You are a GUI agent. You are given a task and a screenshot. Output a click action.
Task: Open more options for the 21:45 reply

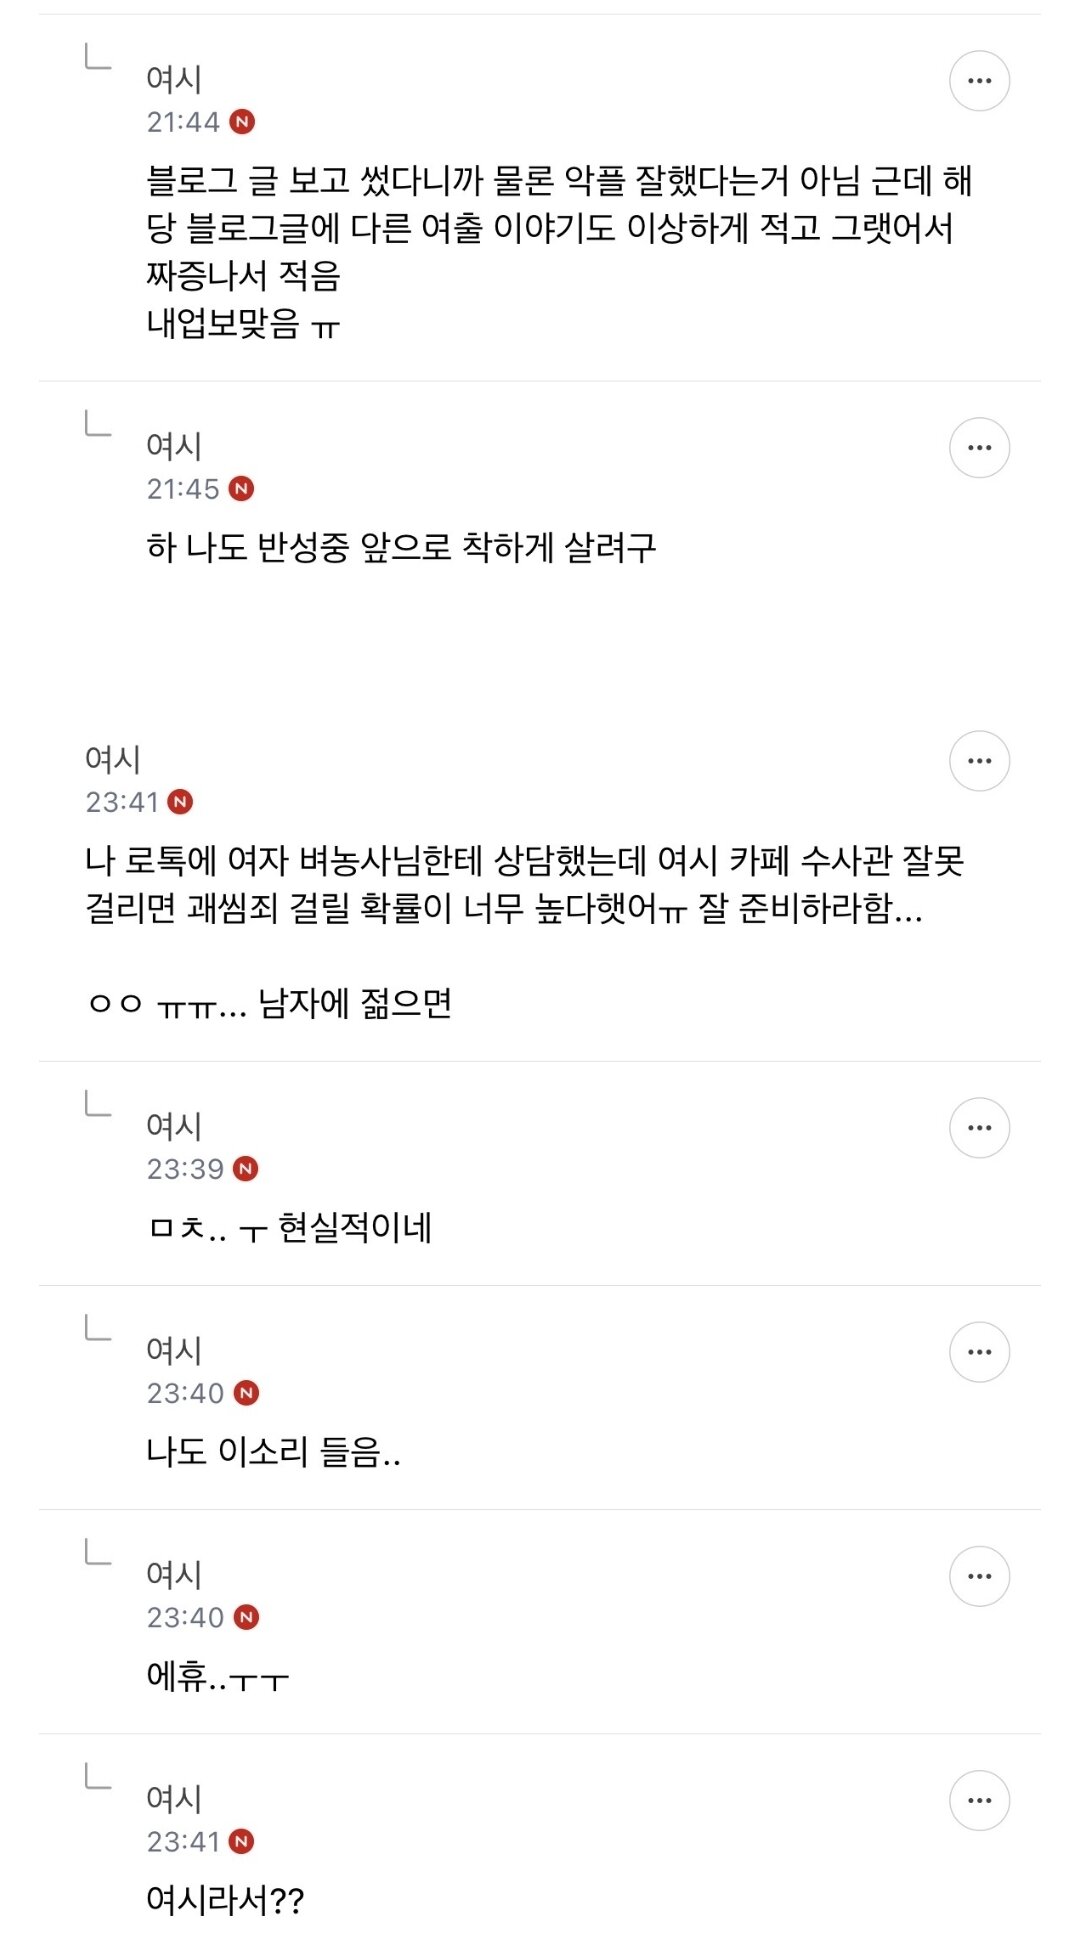point(979,448)
